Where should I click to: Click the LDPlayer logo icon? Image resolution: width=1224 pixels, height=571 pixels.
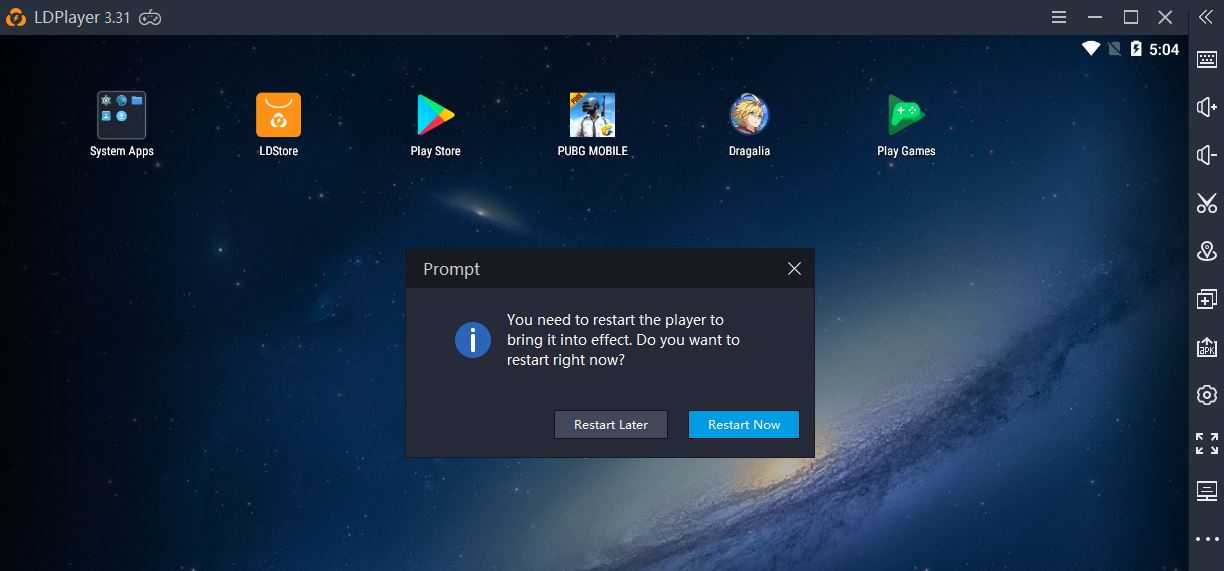tap(16, 17)
